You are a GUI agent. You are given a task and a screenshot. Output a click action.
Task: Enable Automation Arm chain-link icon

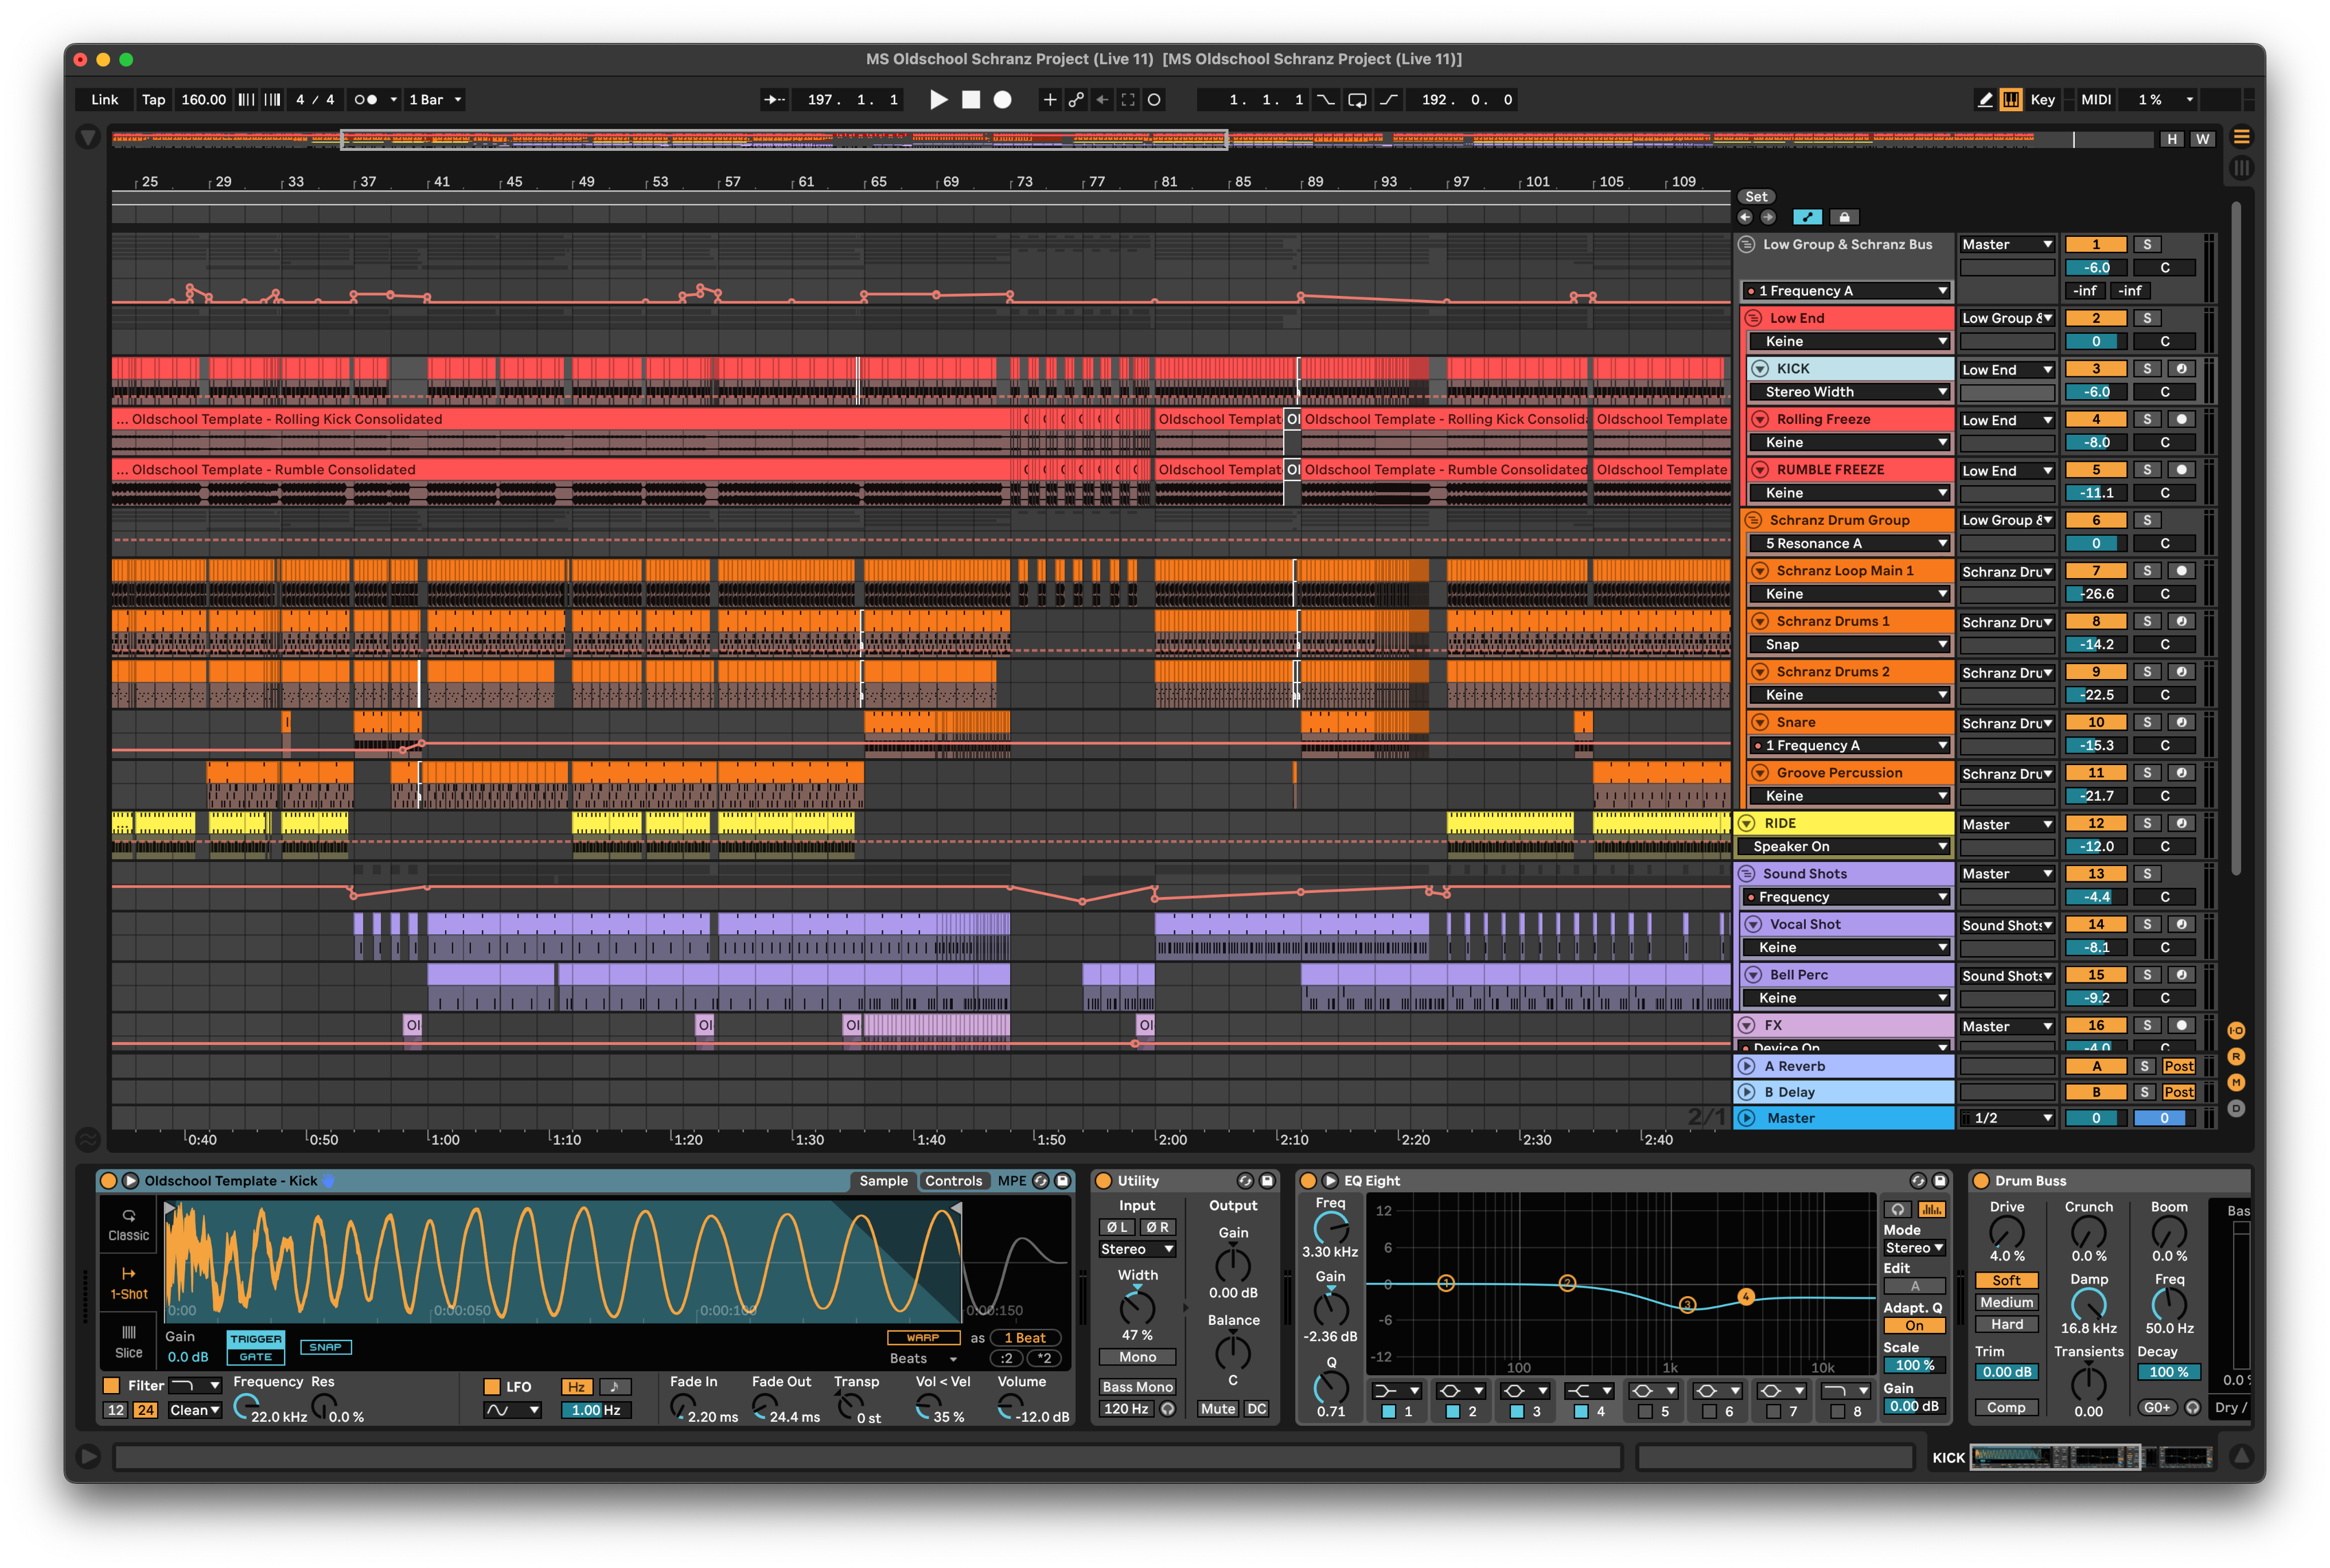coord(1076,100)
